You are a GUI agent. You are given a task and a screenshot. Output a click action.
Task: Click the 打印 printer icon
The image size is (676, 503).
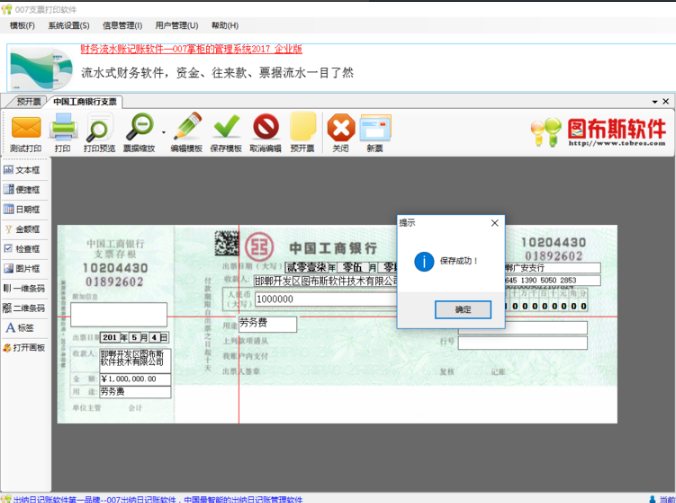point(63,127)
